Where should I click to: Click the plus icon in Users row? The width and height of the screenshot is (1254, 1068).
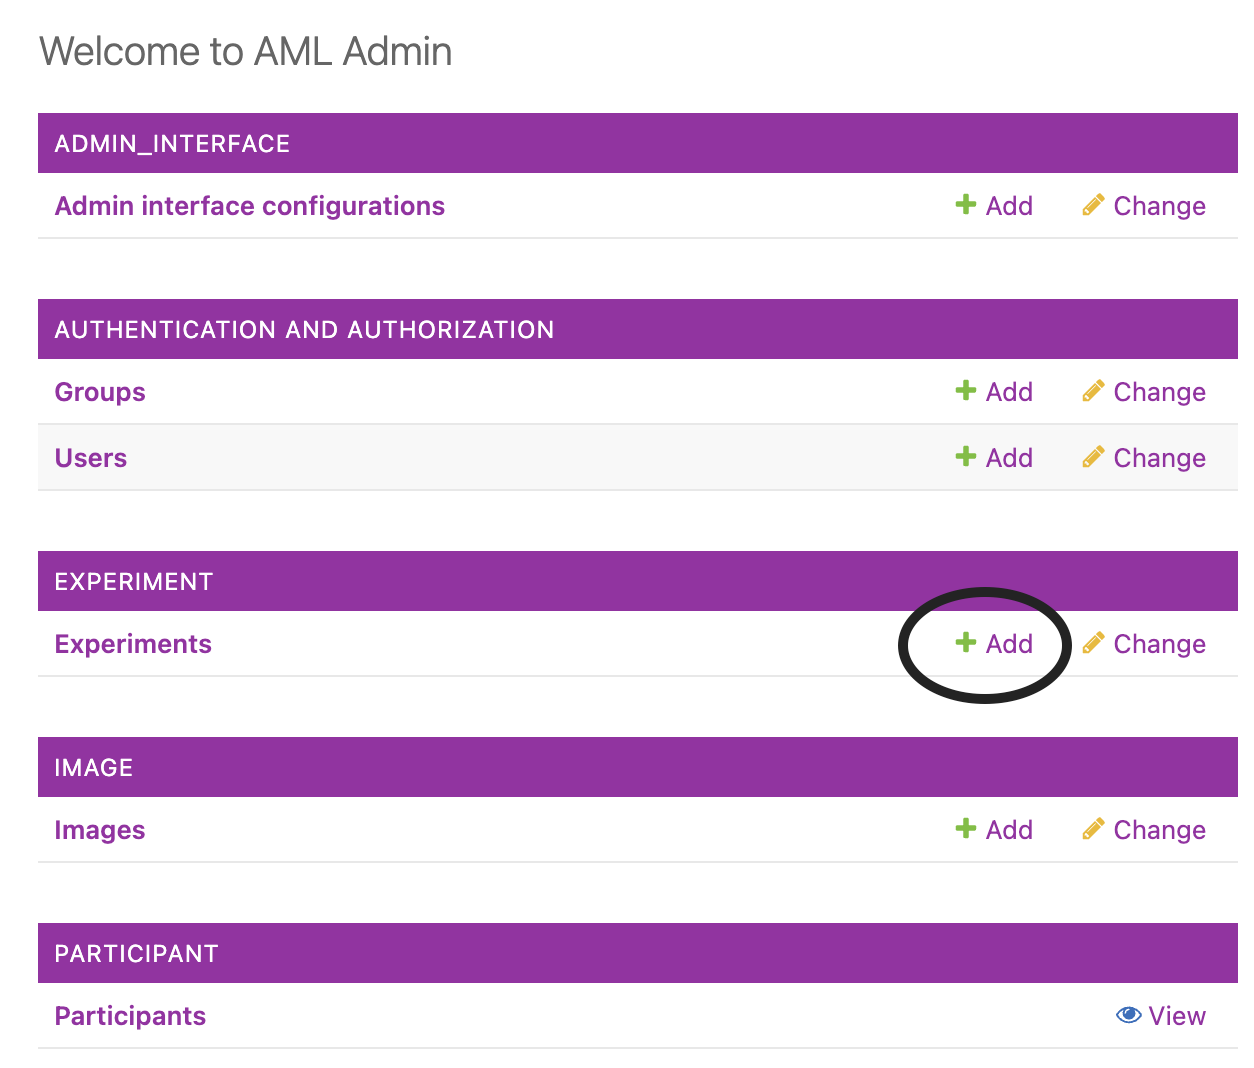coord(965,457)
